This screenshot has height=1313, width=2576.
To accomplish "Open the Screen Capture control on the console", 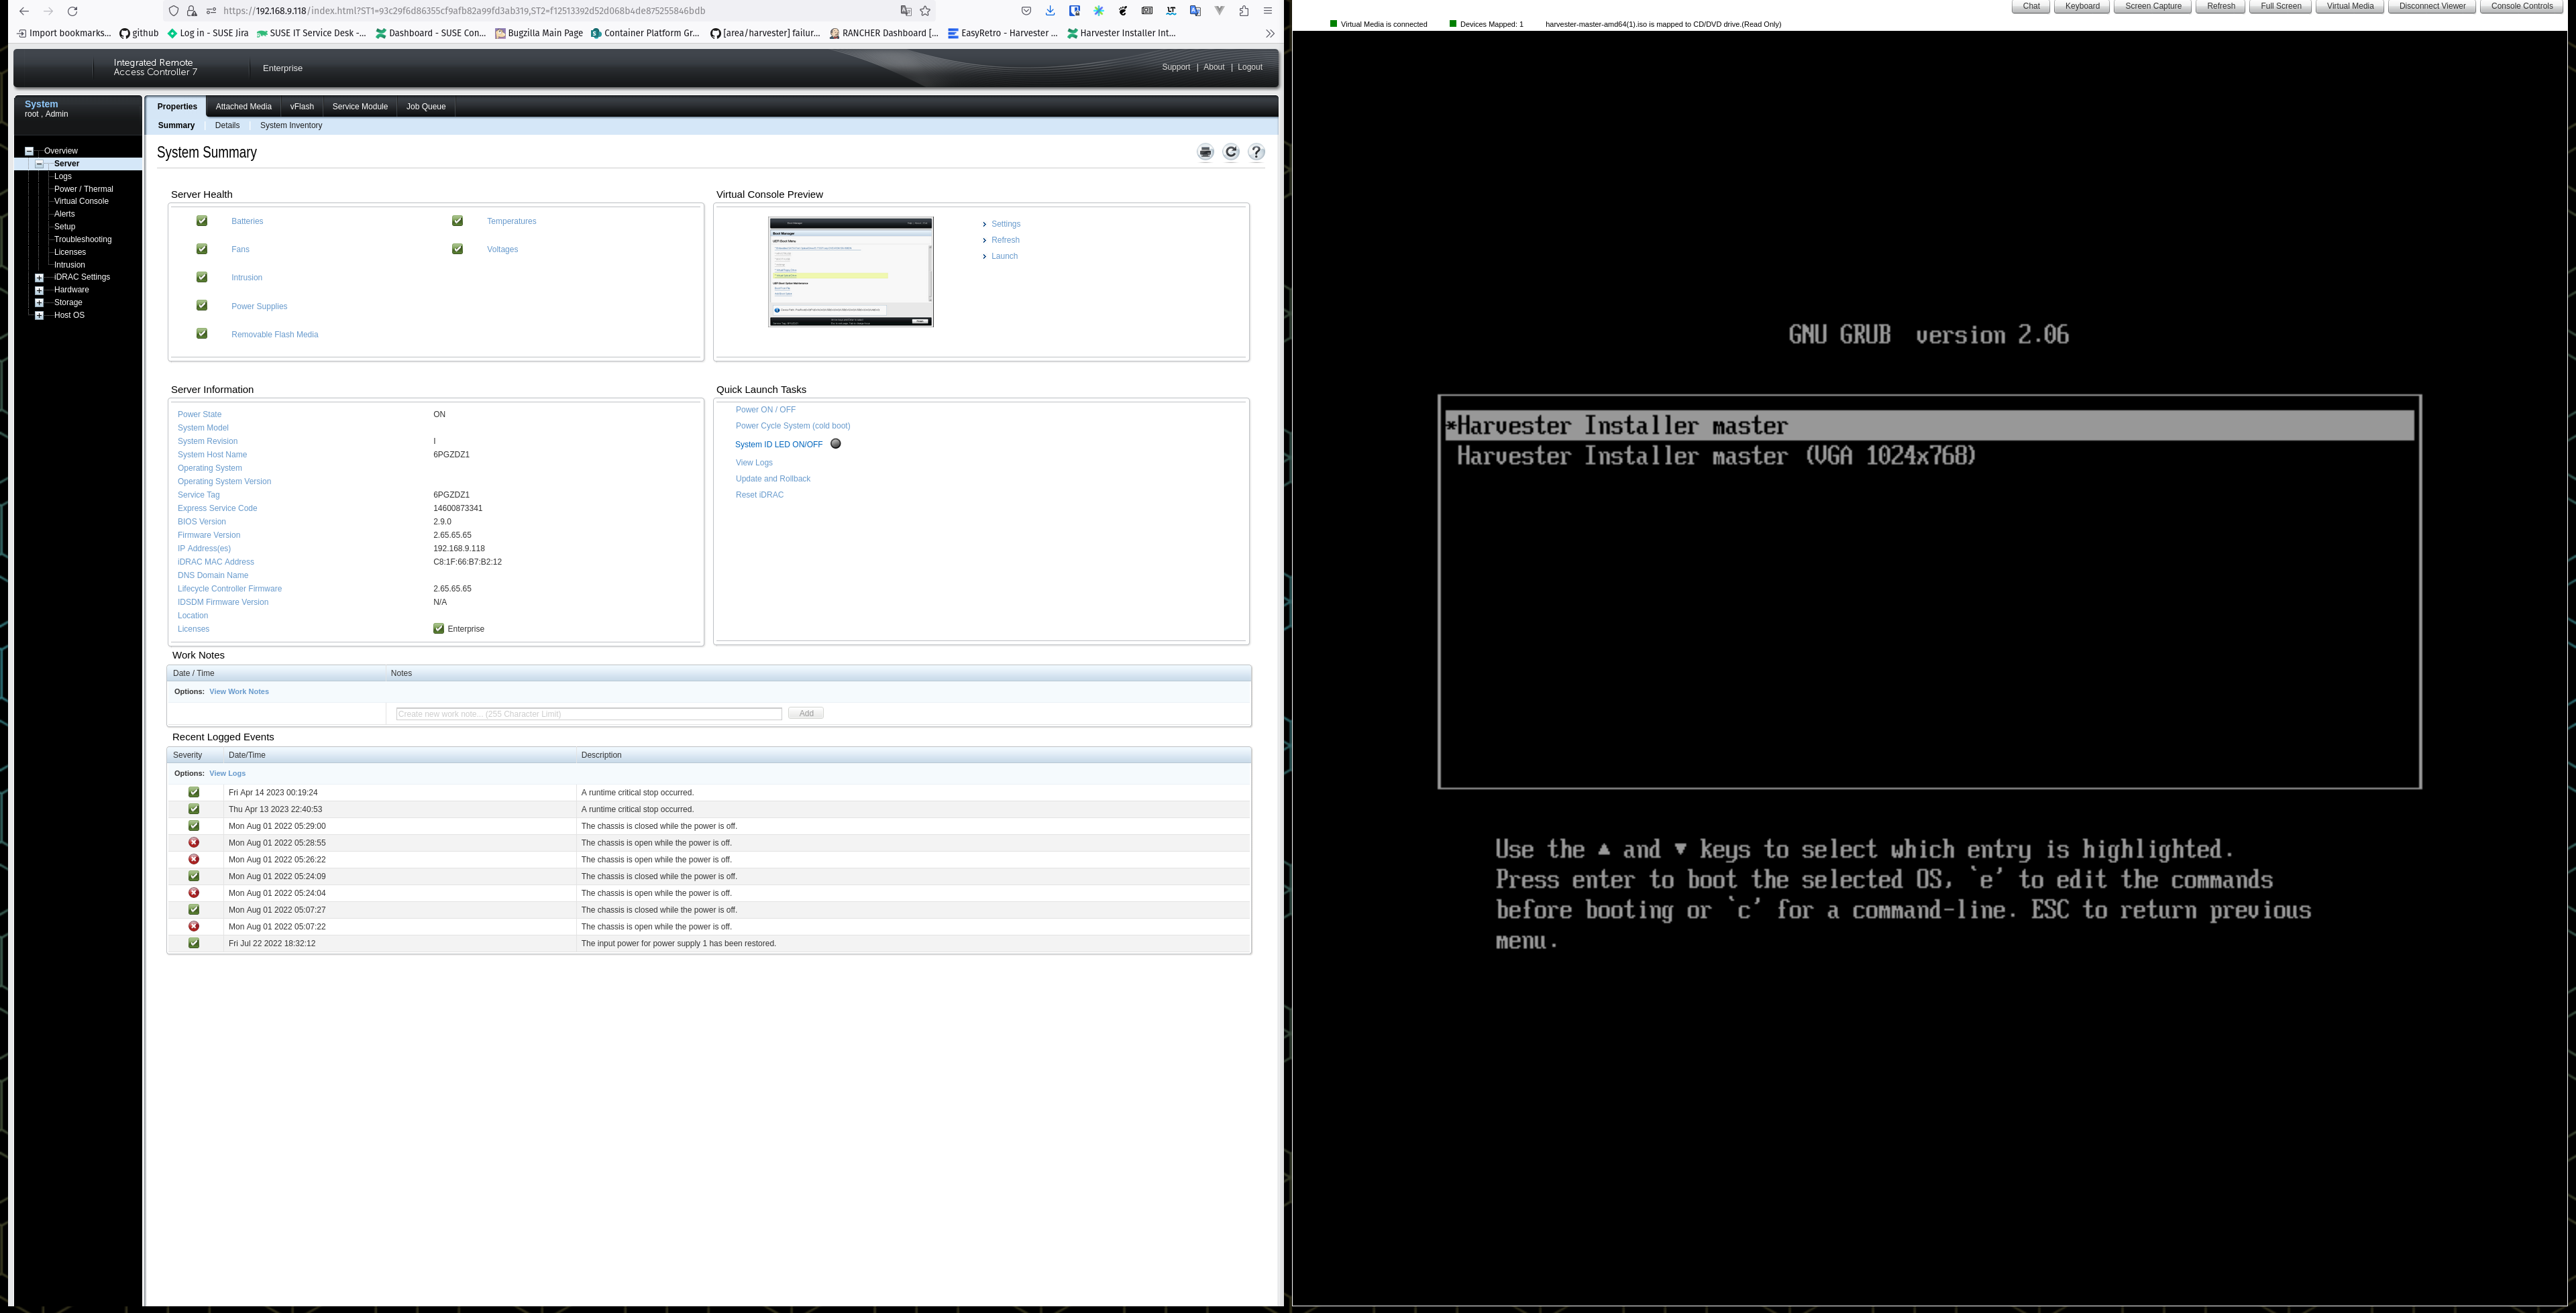I will pyautogui.click(x=2152, y=5).
